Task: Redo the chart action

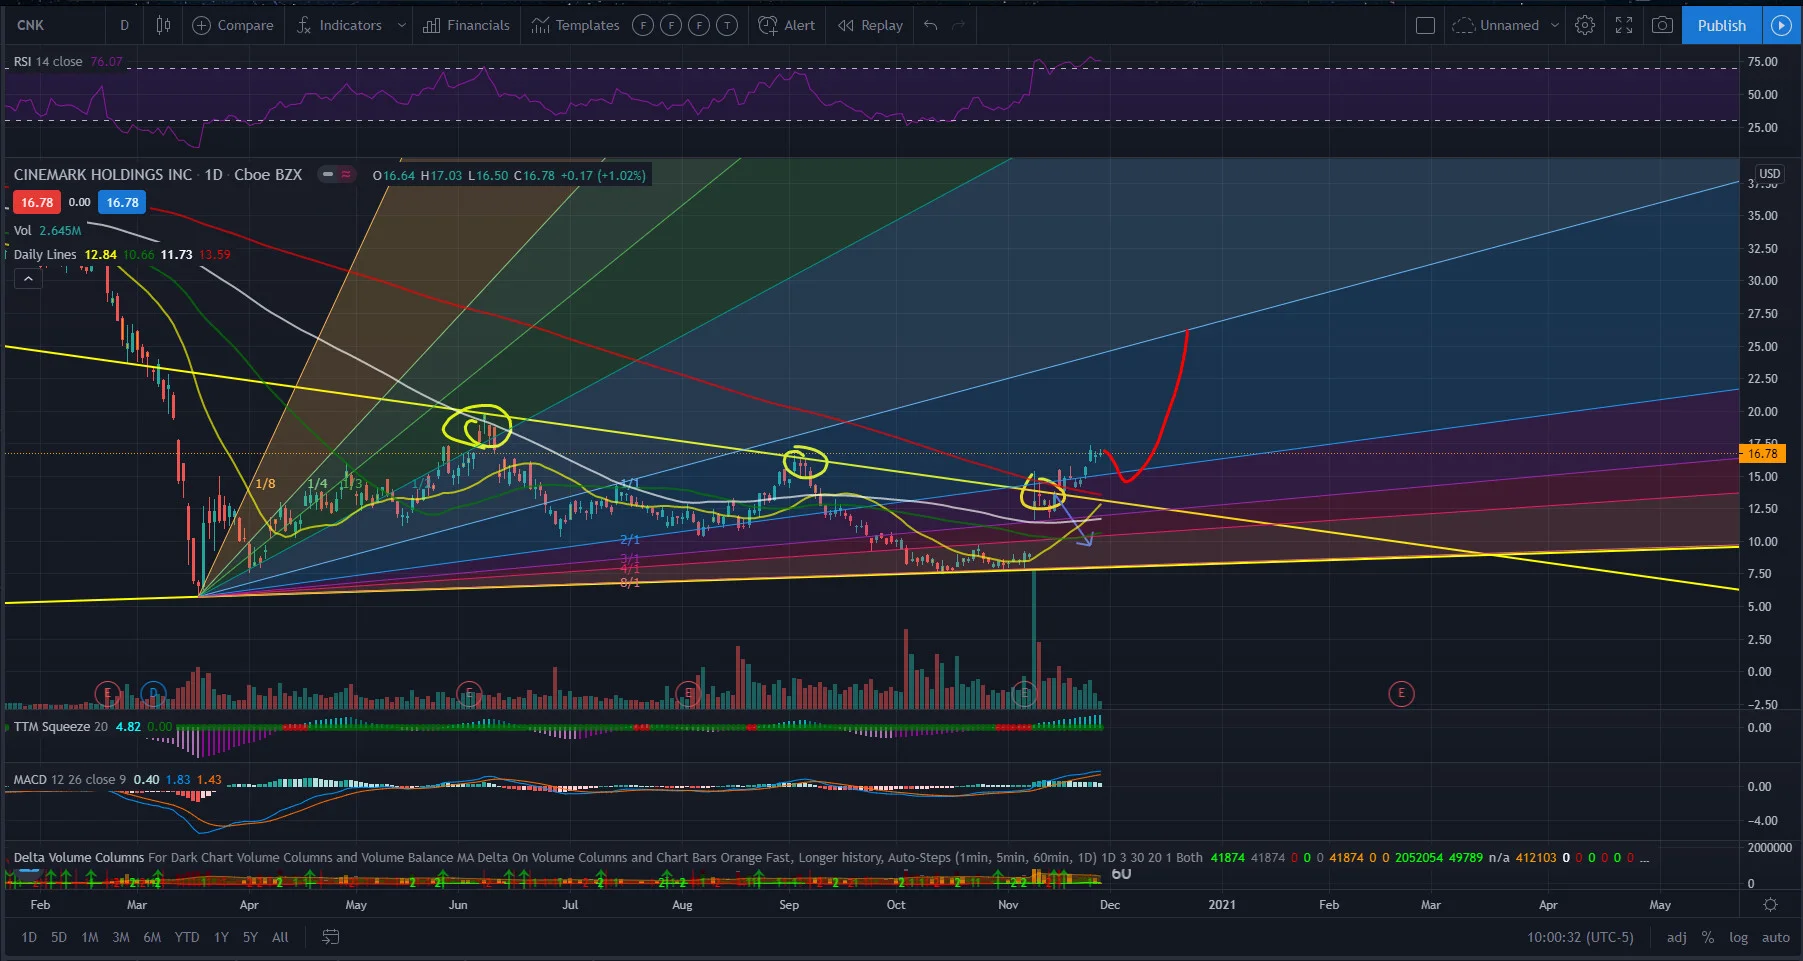Action: coord(959,25)
